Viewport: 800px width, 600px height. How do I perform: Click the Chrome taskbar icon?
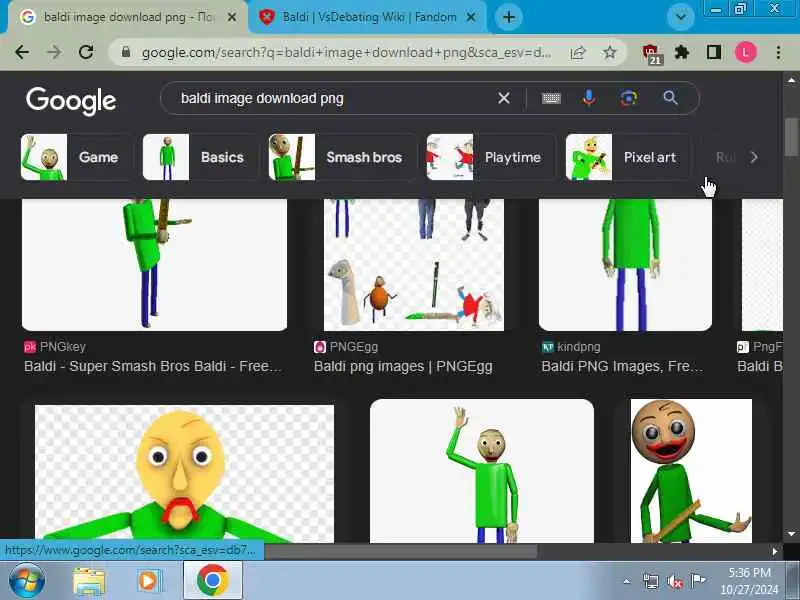(212, 580)
